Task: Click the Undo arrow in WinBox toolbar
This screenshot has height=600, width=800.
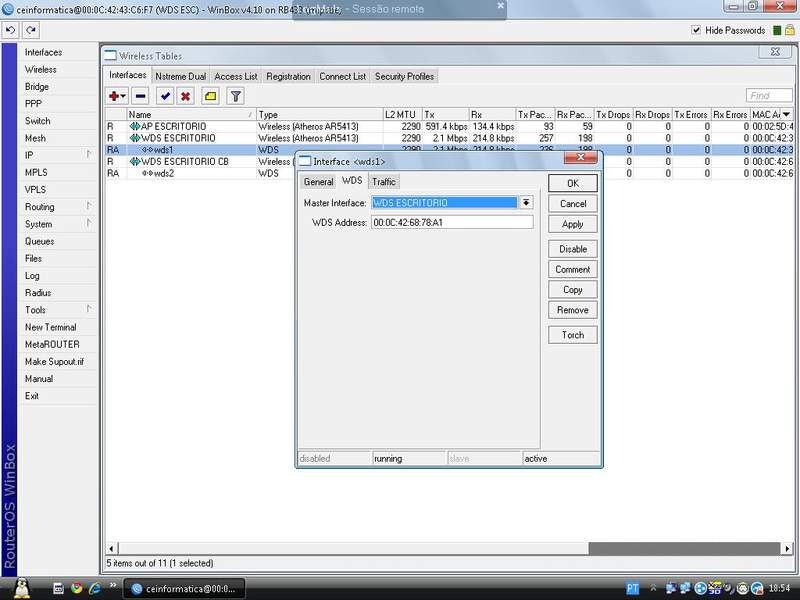Action: pyautogui.click(x=11, y=31)
